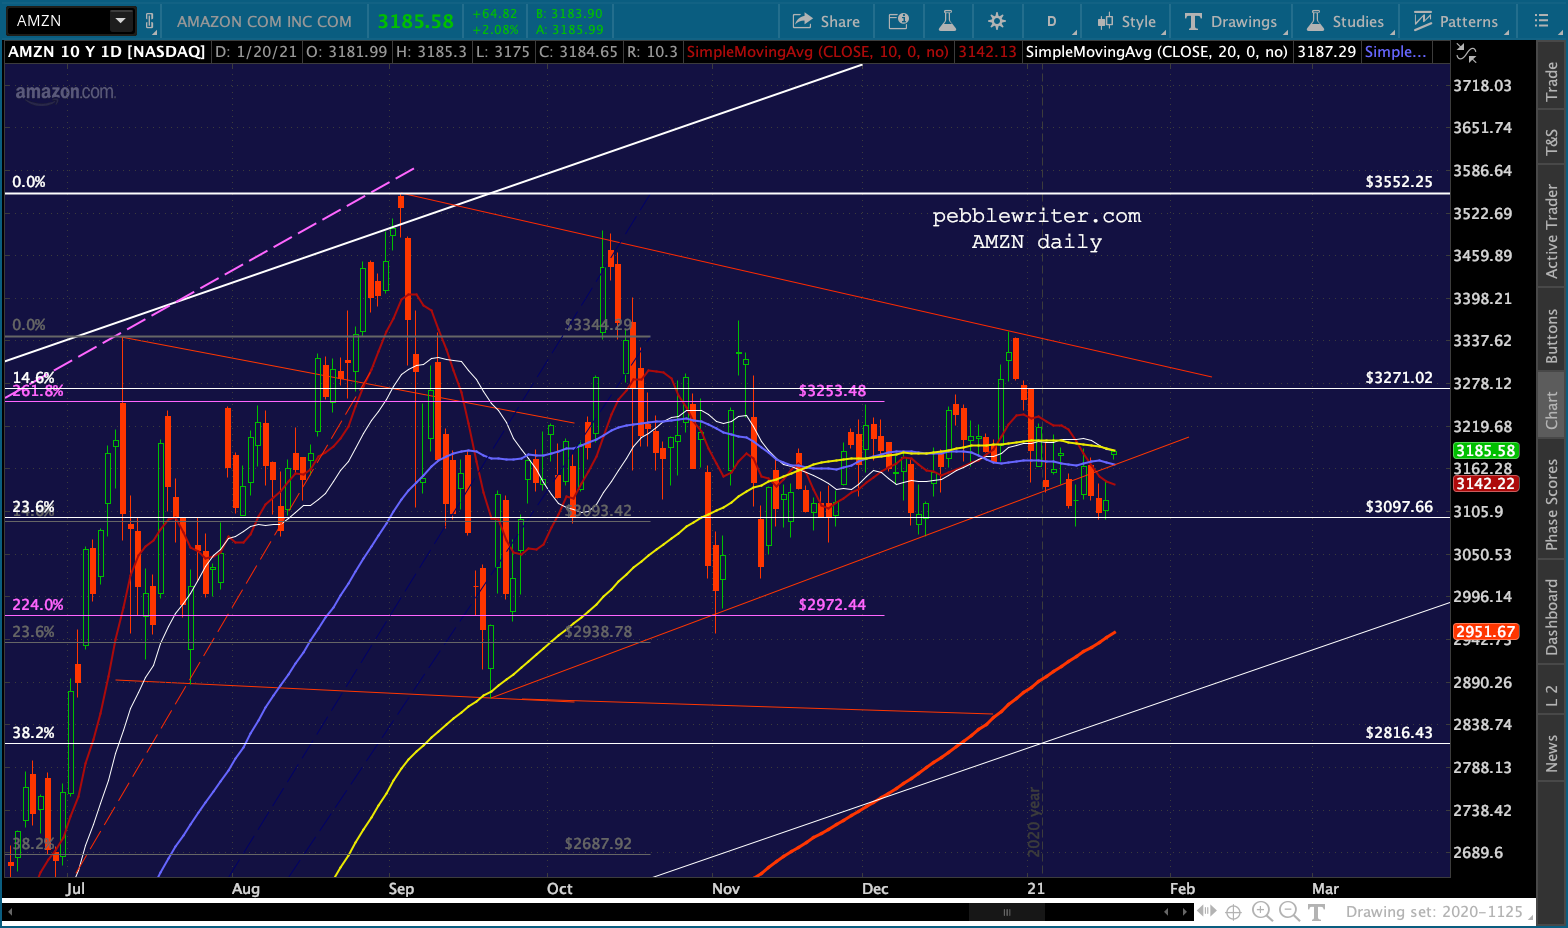This screenshot has height=928, width=1568.
Task: Click the red 3142.22 price bubble on axis
Action: pos(1486,484)
